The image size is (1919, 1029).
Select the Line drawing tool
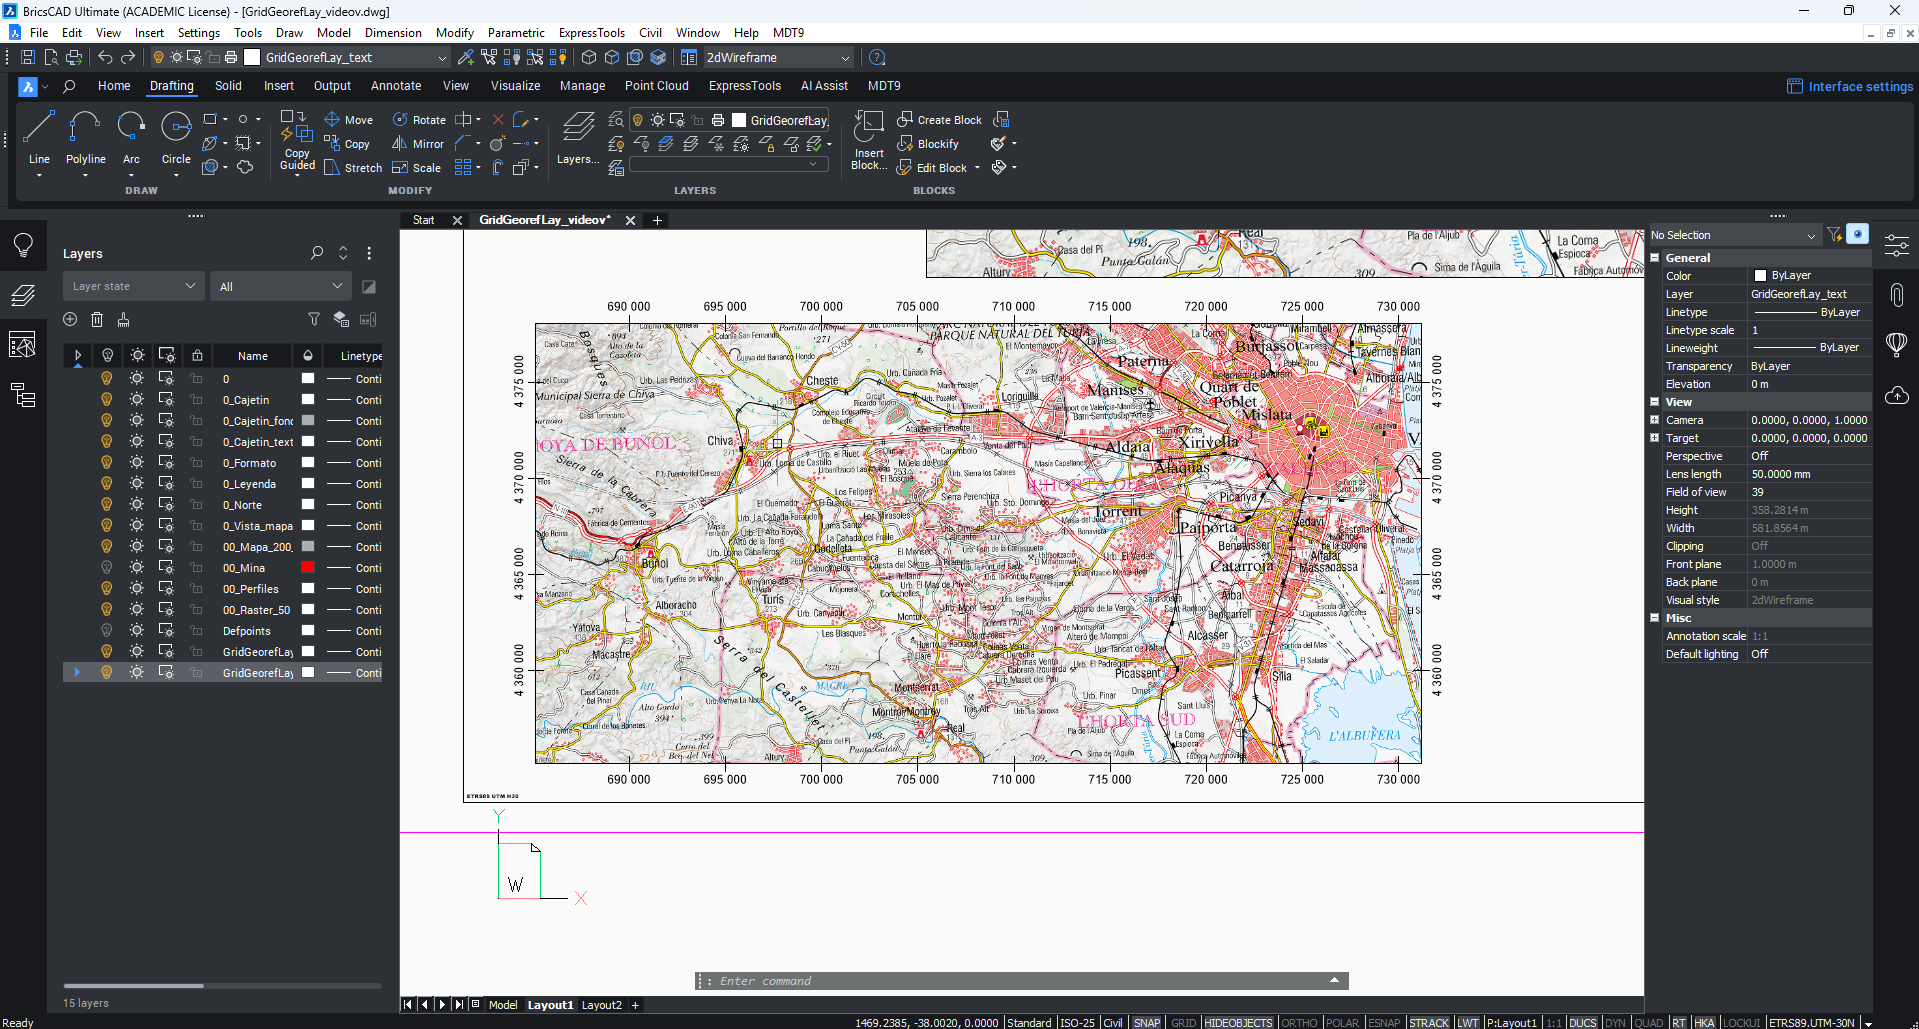[x=39, y=130]
